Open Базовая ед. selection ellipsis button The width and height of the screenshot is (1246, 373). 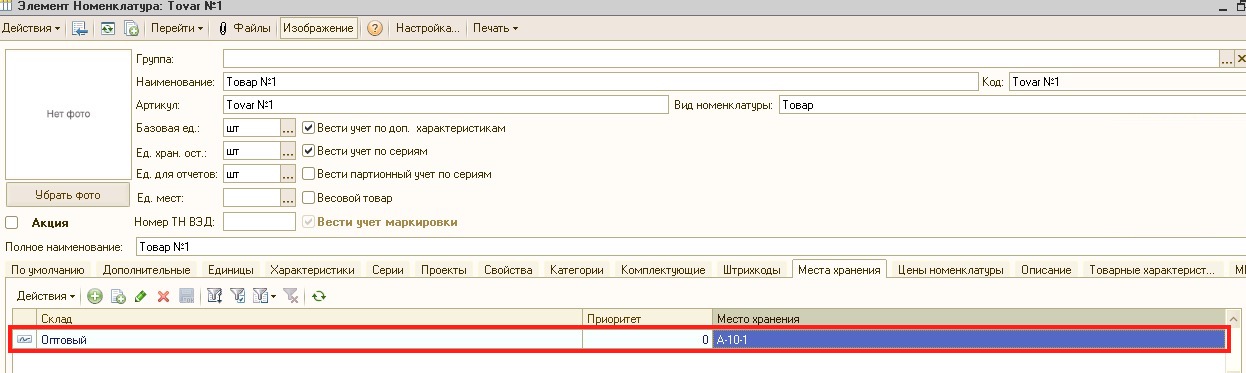[x=288, y=128]
